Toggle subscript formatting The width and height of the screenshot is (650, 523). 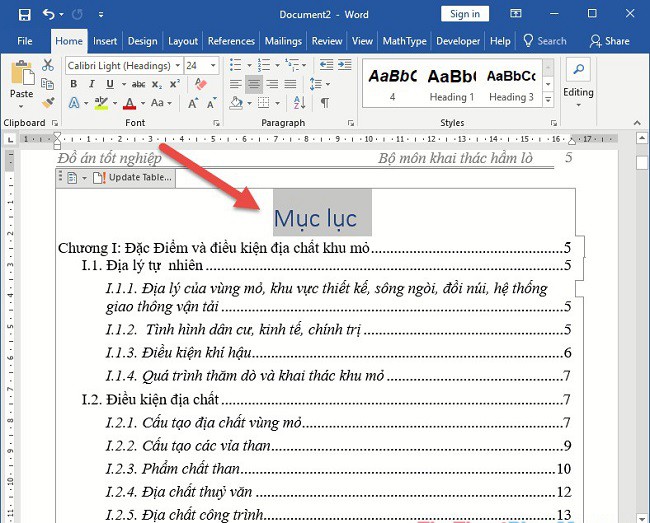tap(157, 85)
